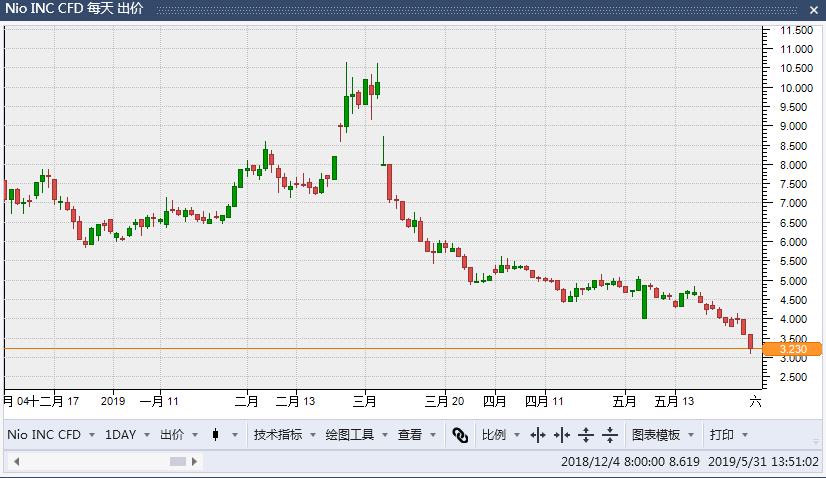Viewport: 826px width, 478px height.
Task: Open the 图表模板 chart template menu
Action: tap(663, 435)
